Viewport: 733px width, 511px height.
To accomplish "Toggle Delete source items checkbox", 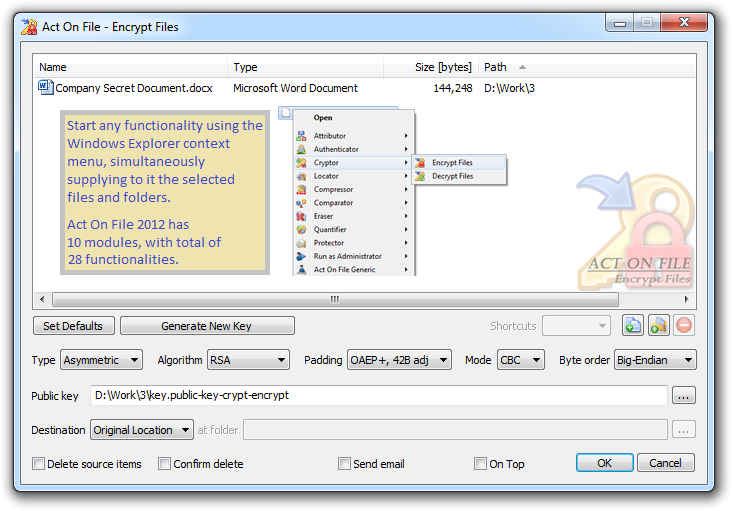I will (38, 464).
